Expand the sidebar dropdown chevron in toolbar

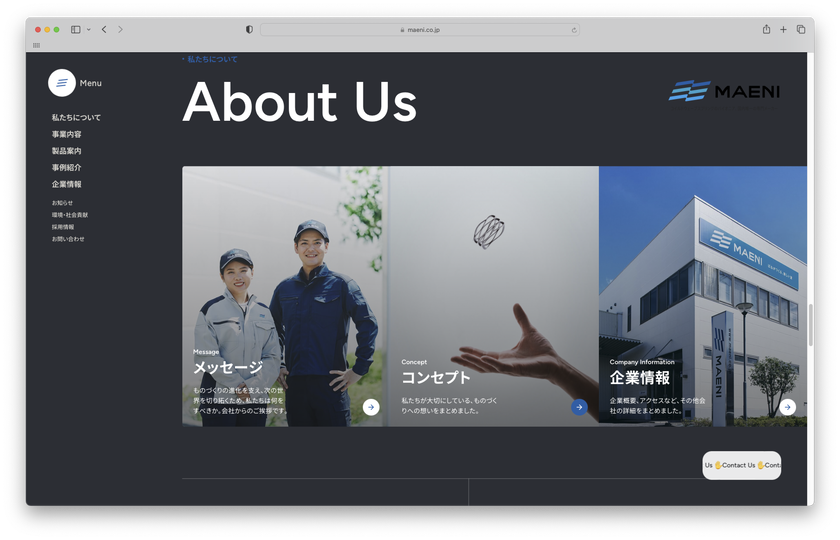coord(88,30)
